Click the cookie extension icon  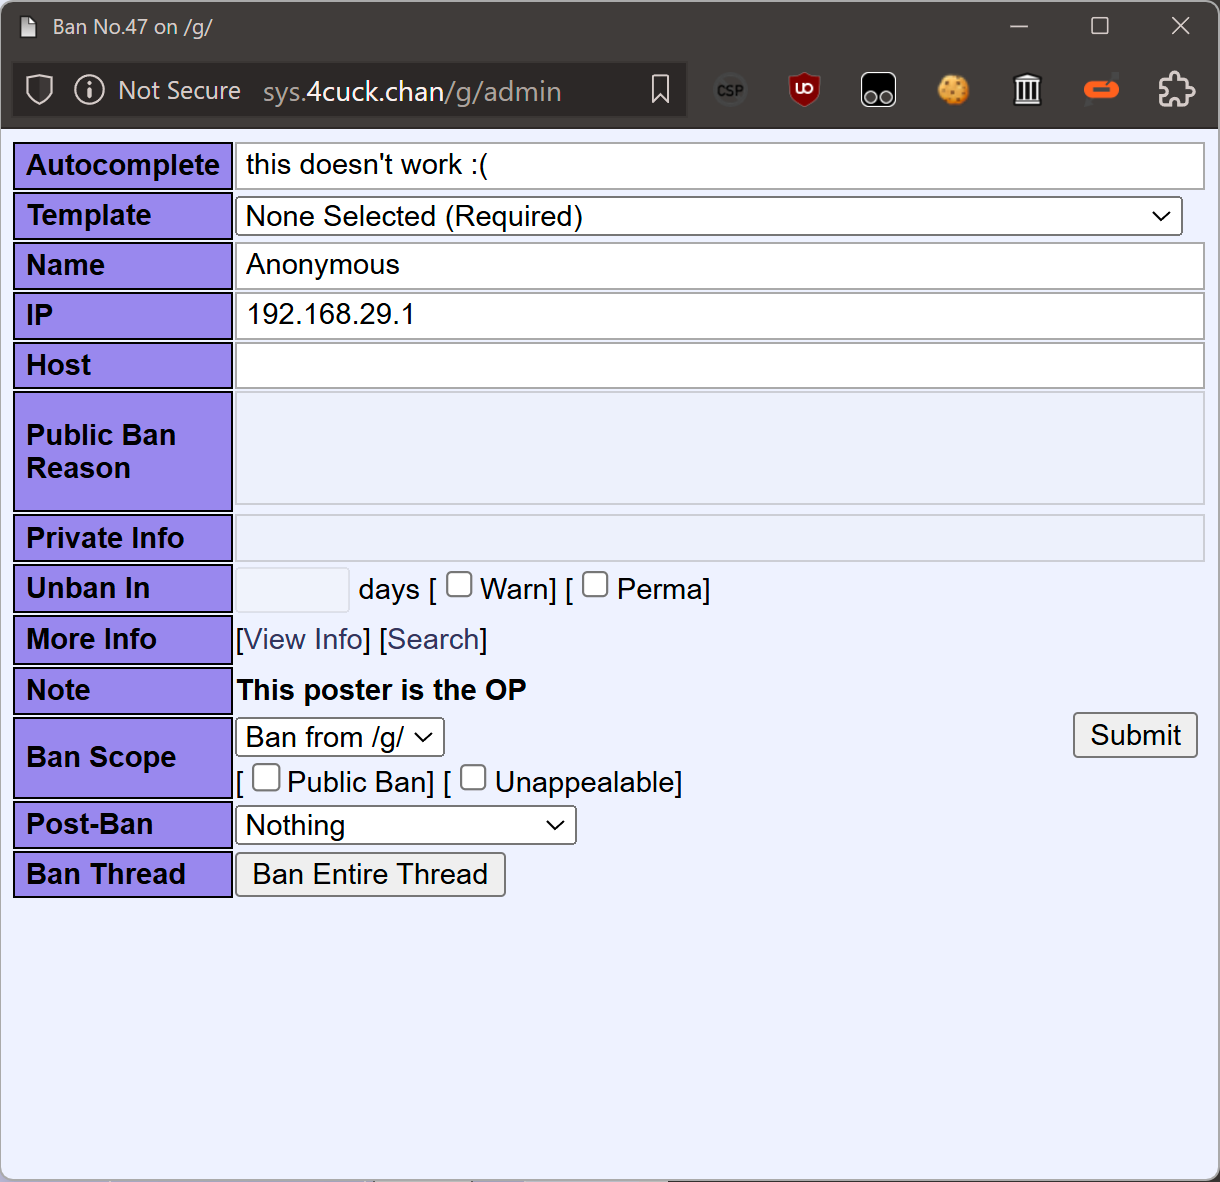(953, 90)
